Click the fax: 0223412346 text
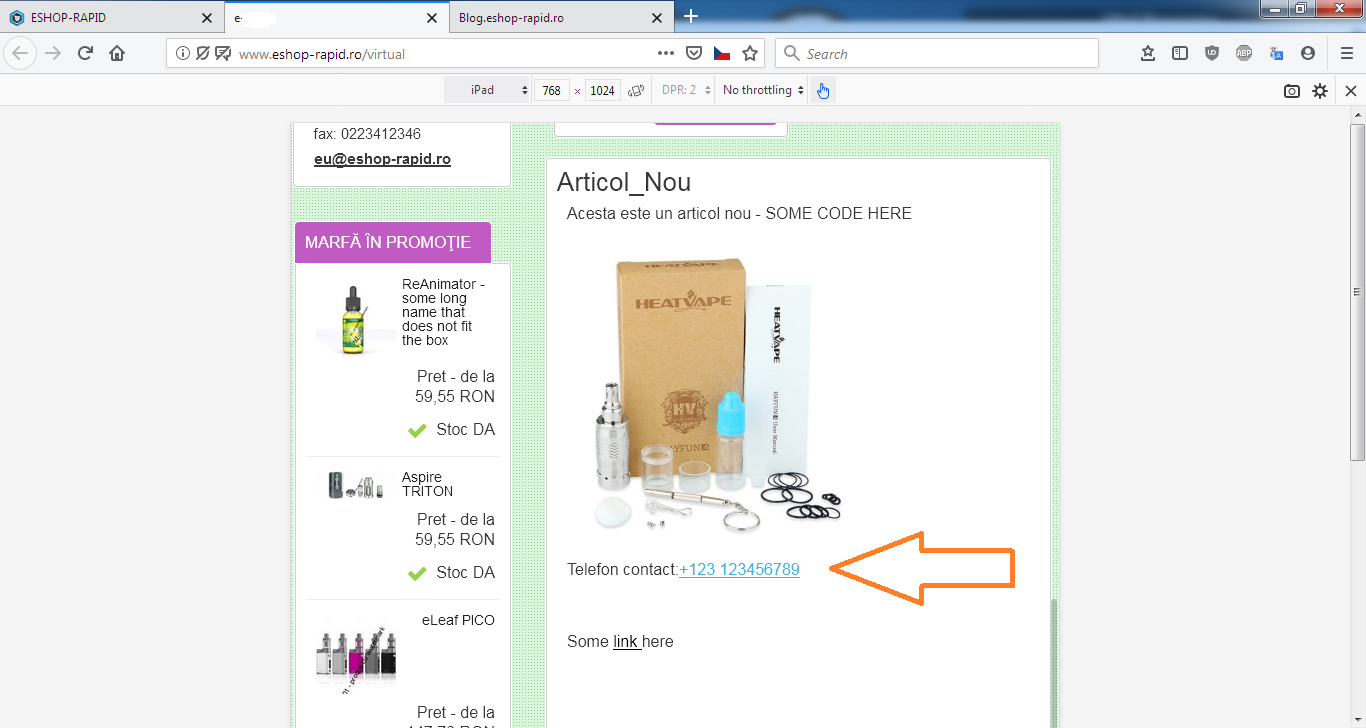Viewport: 1366px width, 728px height. 367,134
